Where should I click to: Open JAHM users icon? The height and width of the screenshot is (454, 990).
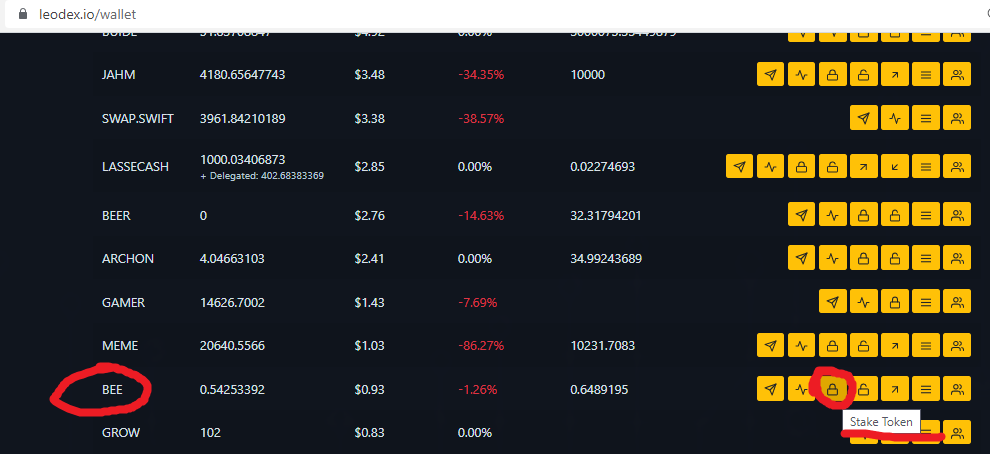tap(957, 75)
